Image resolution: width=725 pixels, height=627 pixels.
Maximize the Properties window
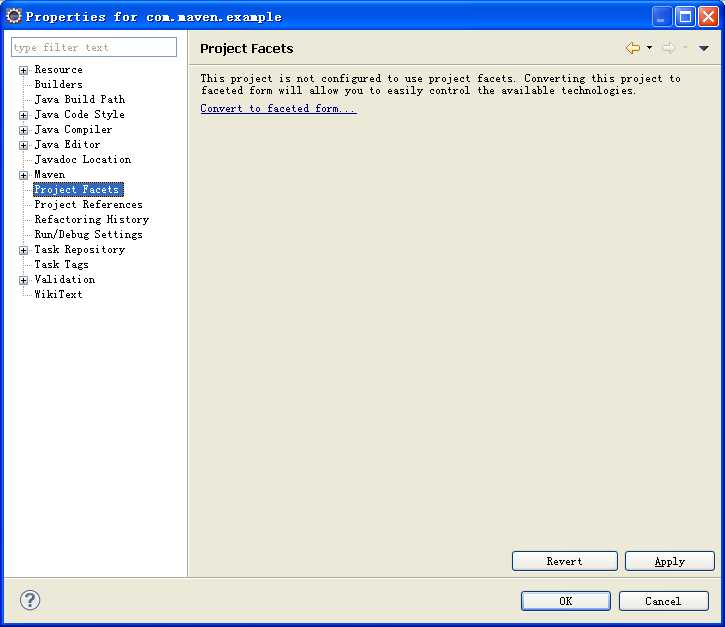[685, 17]
